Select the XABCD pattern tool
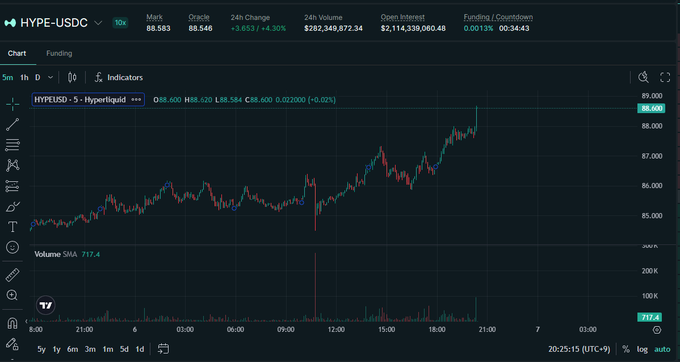The width and height of the screenshot is (680, 362). (x=13, y=165)
